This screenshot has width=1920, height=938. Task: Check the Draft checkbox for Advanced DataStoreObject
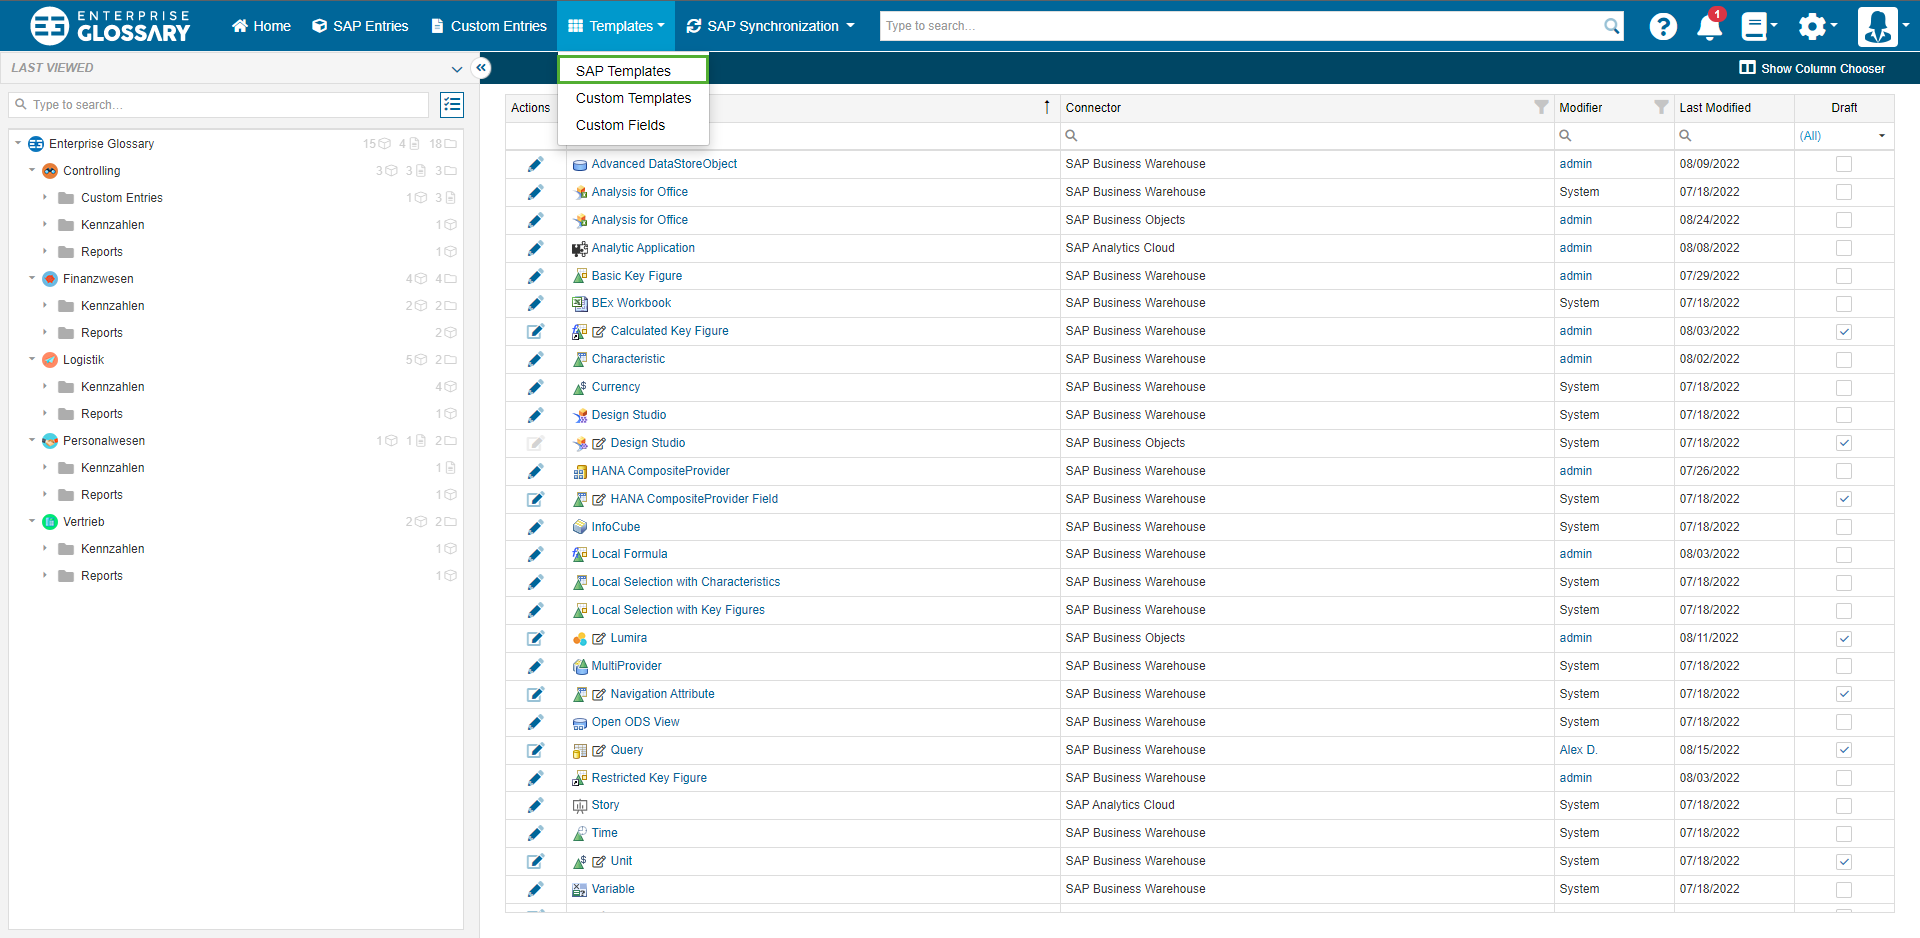1844,164
